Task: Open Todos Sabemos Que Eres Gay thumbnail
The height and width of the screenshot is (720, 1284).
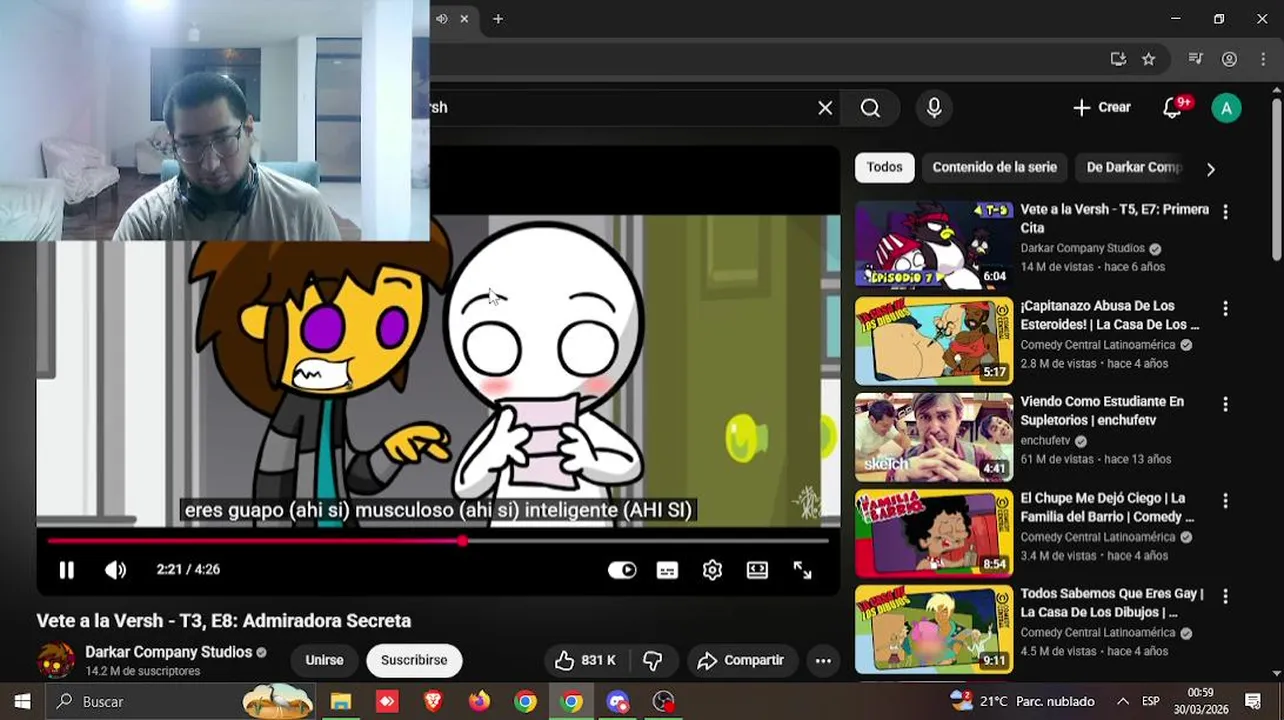Action: click(x=934, y=629)
